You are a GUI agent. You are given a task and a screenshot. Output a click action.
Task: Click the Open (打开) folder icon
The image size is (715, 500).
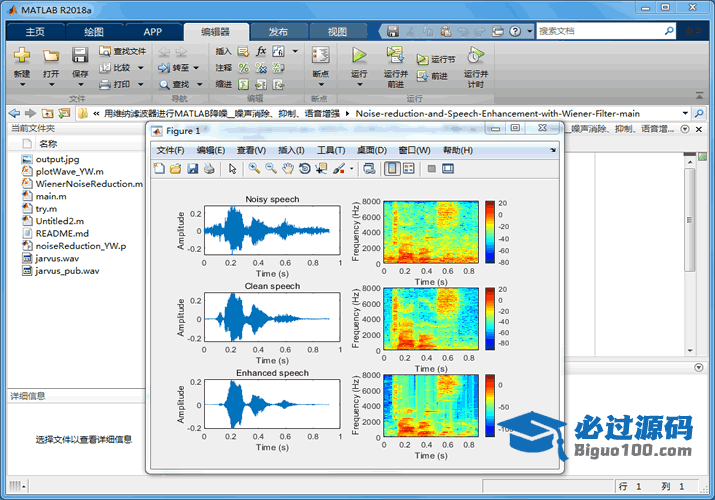pos(51,56)
